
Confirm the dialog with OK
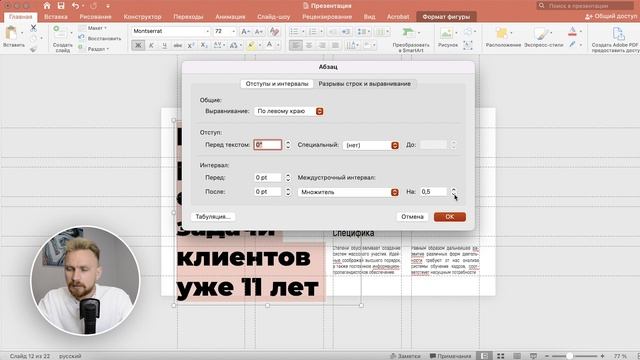[450, 217]
